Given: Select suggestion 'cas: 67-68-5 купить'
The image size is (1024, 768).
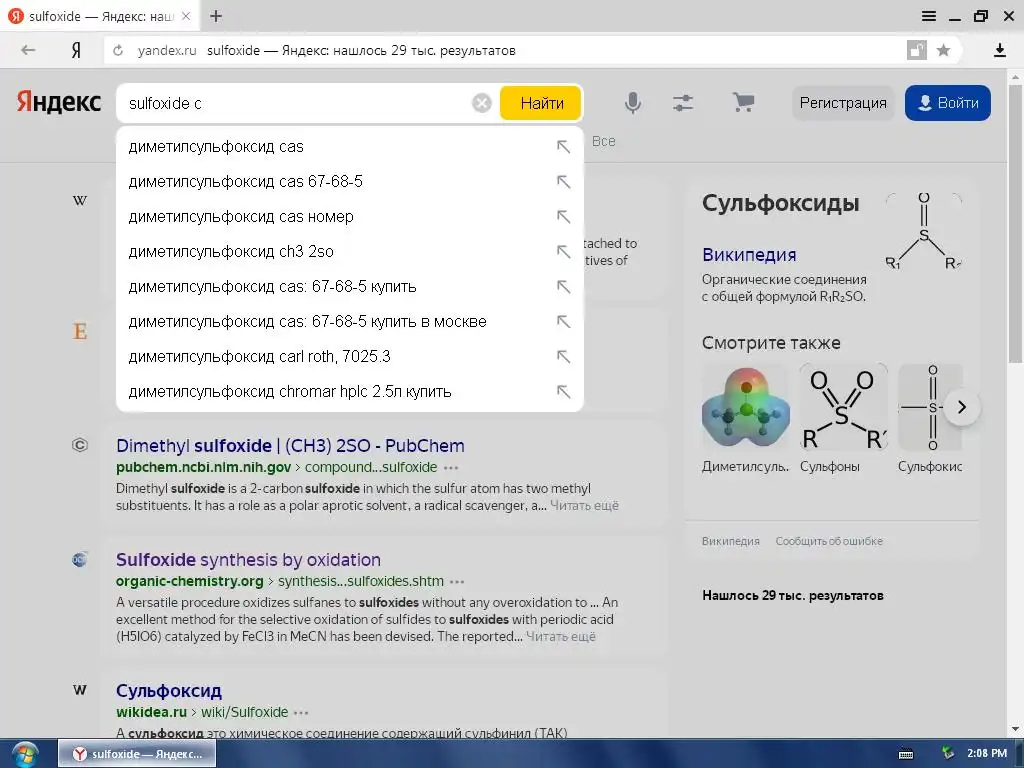Looking at the screenshot, I should tap(349, 287).
